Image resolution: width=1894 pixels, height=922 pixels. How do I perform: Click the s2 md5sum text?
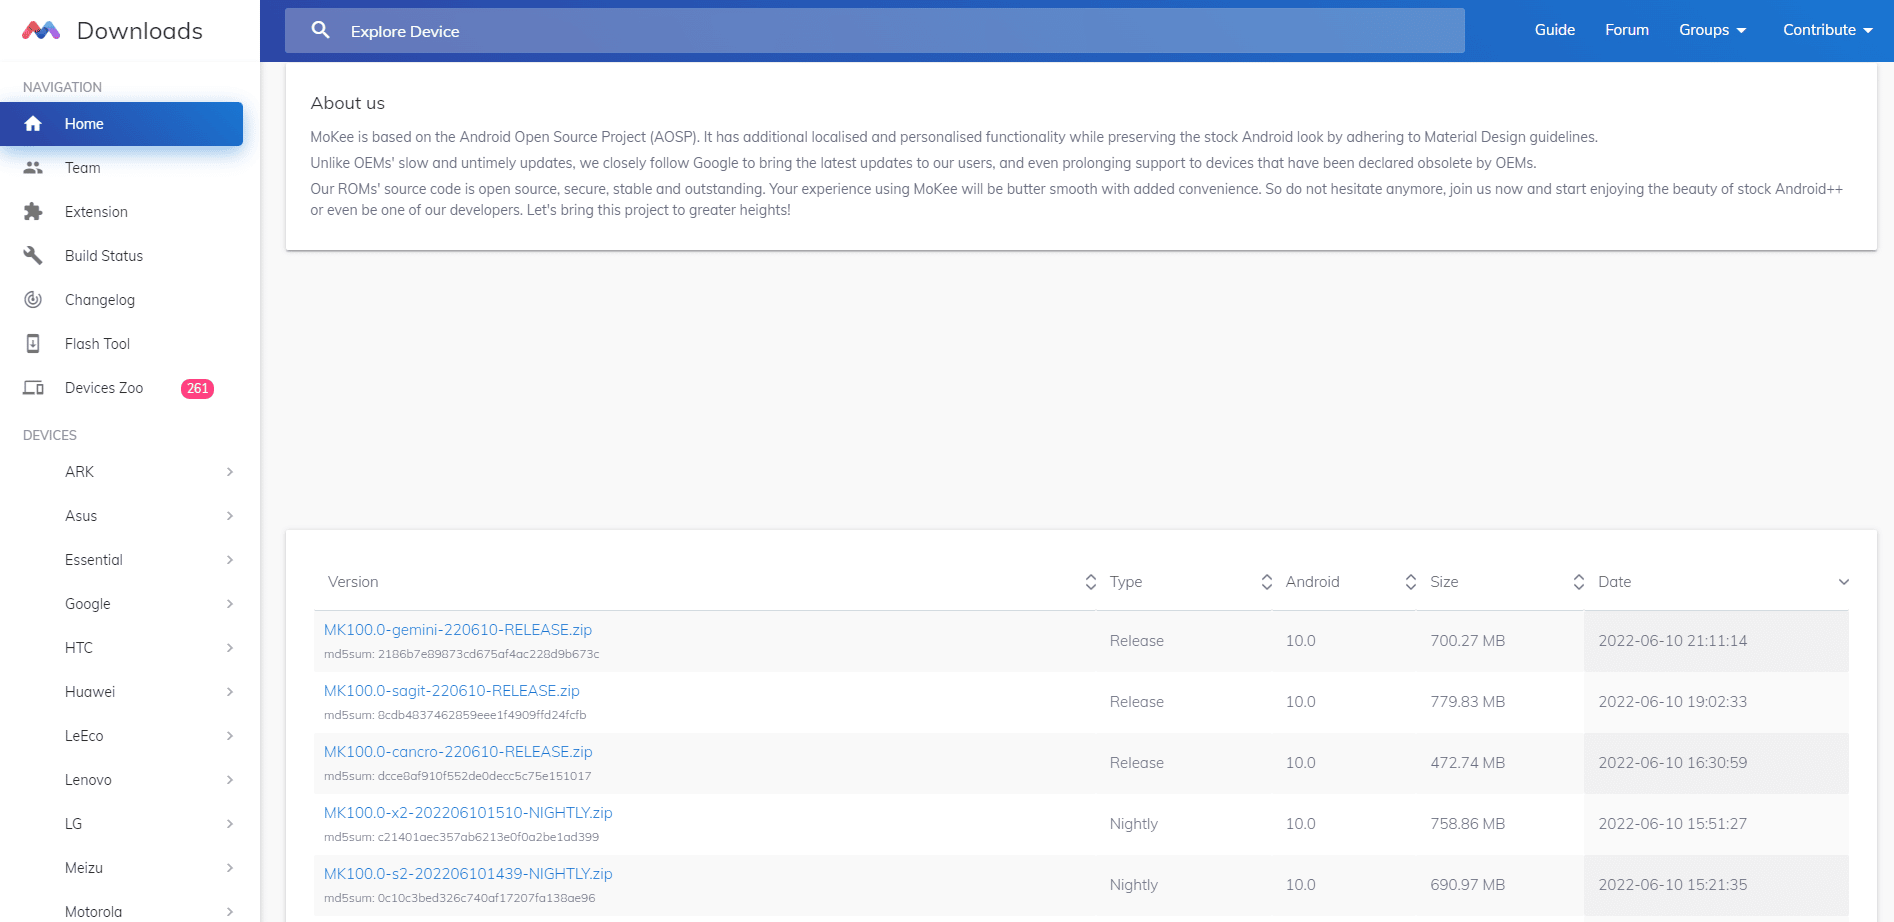[x=460, y=898]
